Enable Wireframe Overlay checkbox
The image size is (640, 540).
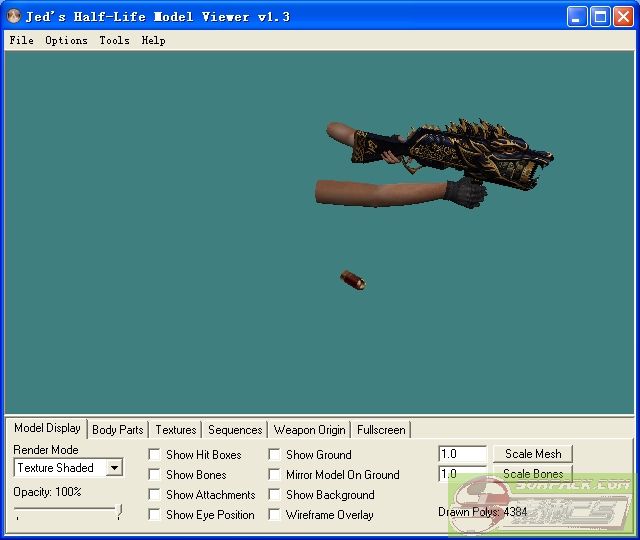(x=275, y=515)
